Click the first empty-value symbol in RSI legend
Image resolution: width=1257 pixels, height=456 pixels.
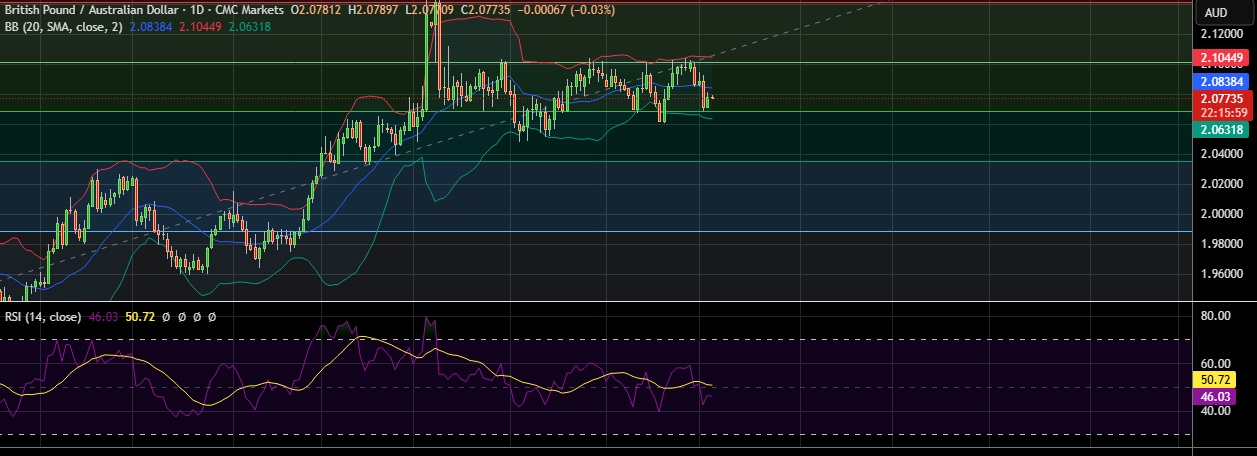click(168, 316)
